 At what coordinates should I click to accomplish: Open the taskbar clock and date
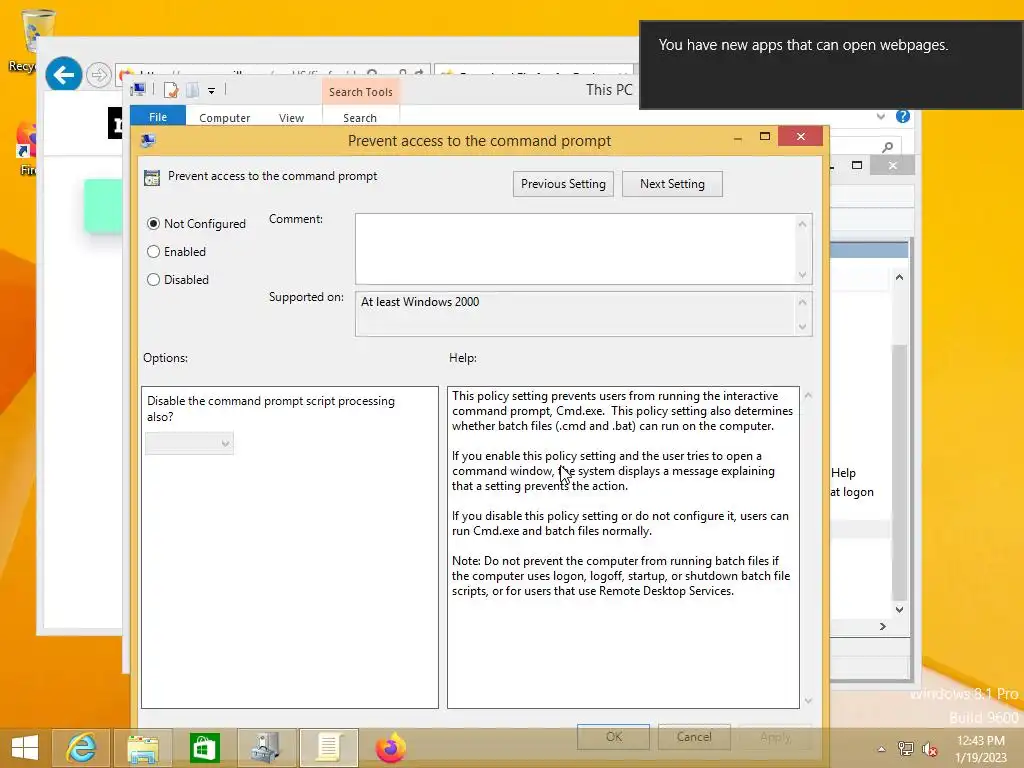coord(980,749)
